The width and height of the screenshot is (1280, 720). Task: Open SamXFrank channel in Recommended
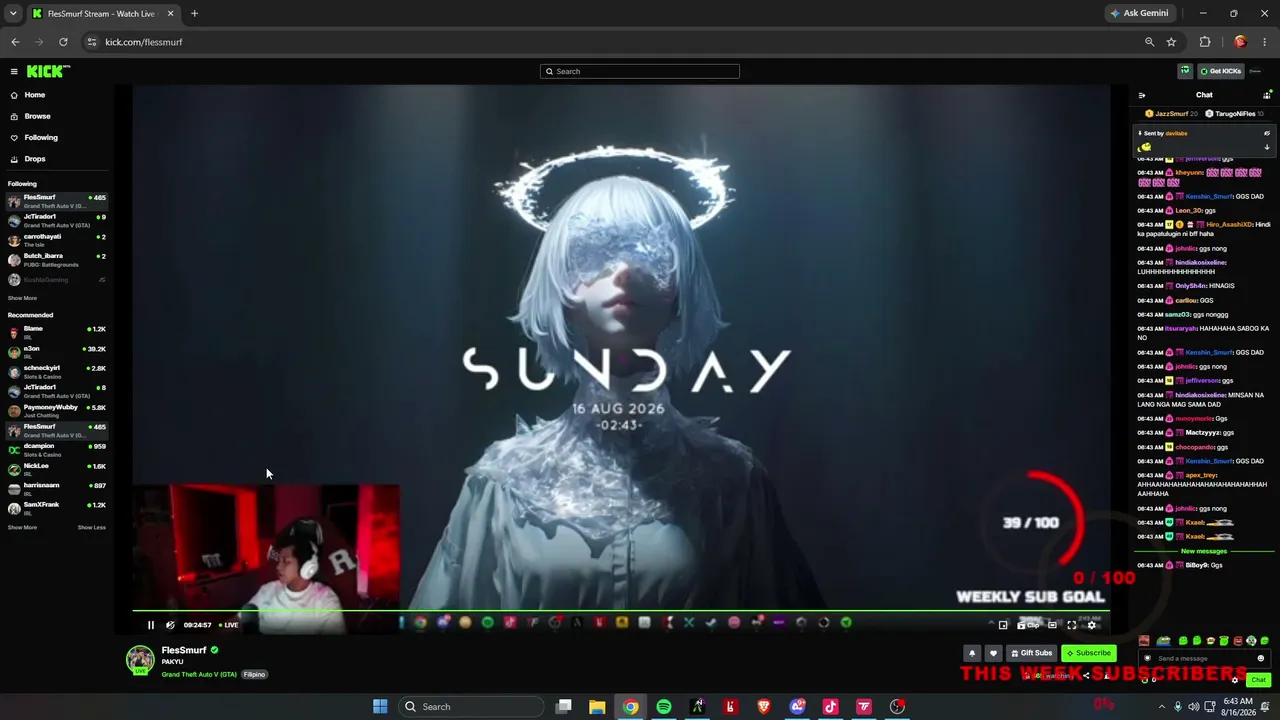point(57,508)
